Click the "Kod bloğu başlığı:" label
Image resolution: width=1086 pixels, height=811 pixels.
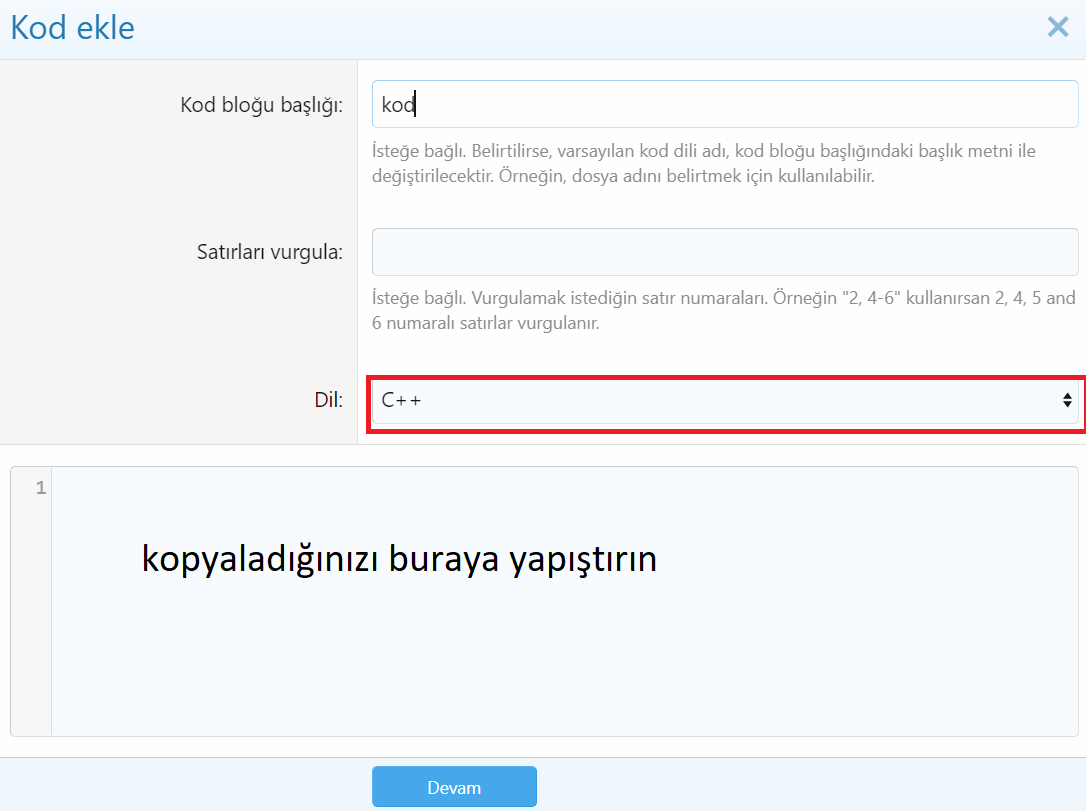[x=261, y=105]
